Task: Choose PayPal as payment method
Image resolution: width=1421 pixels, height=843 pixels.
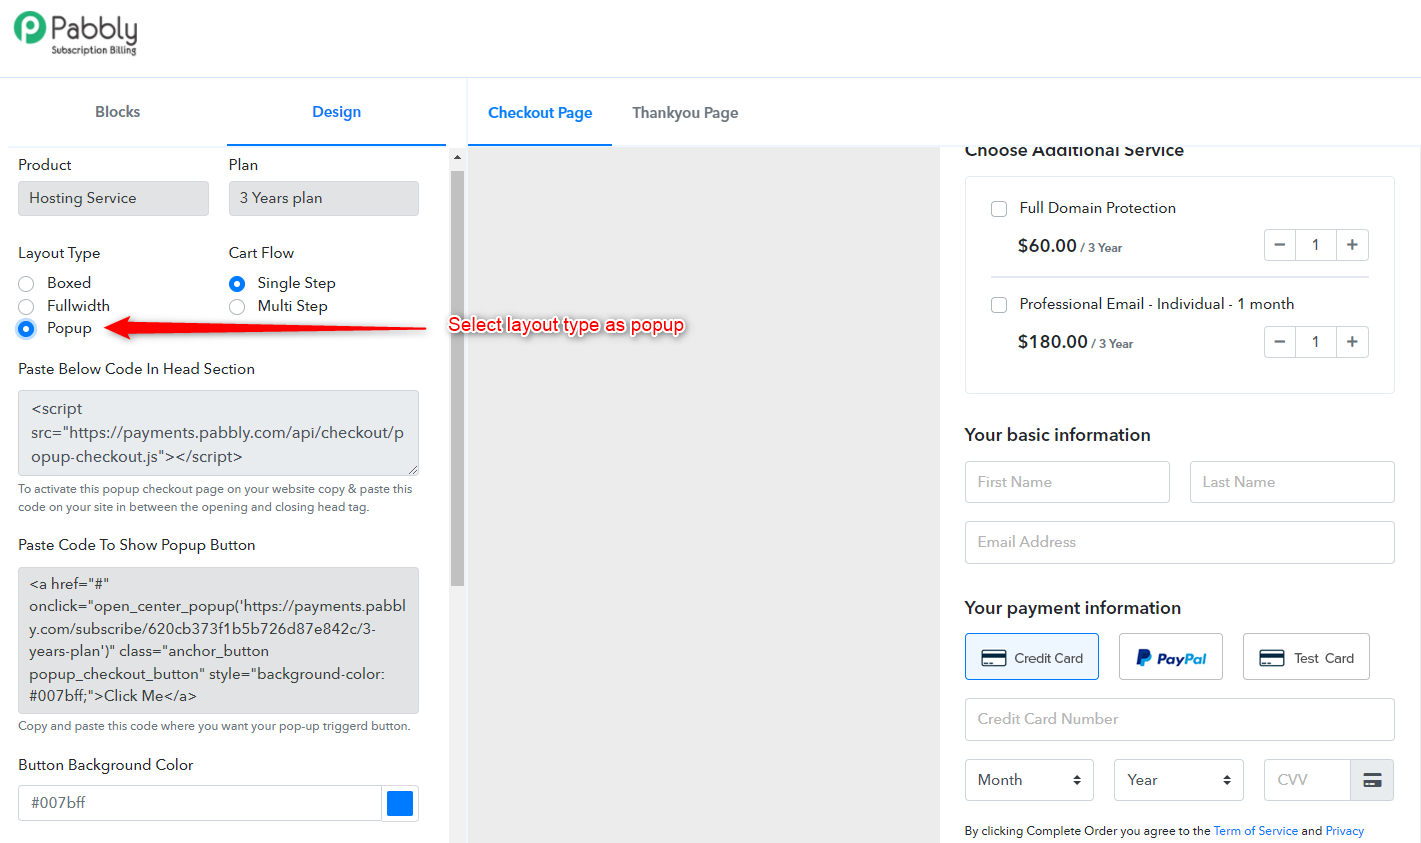Action: (x=1171, y=657)
